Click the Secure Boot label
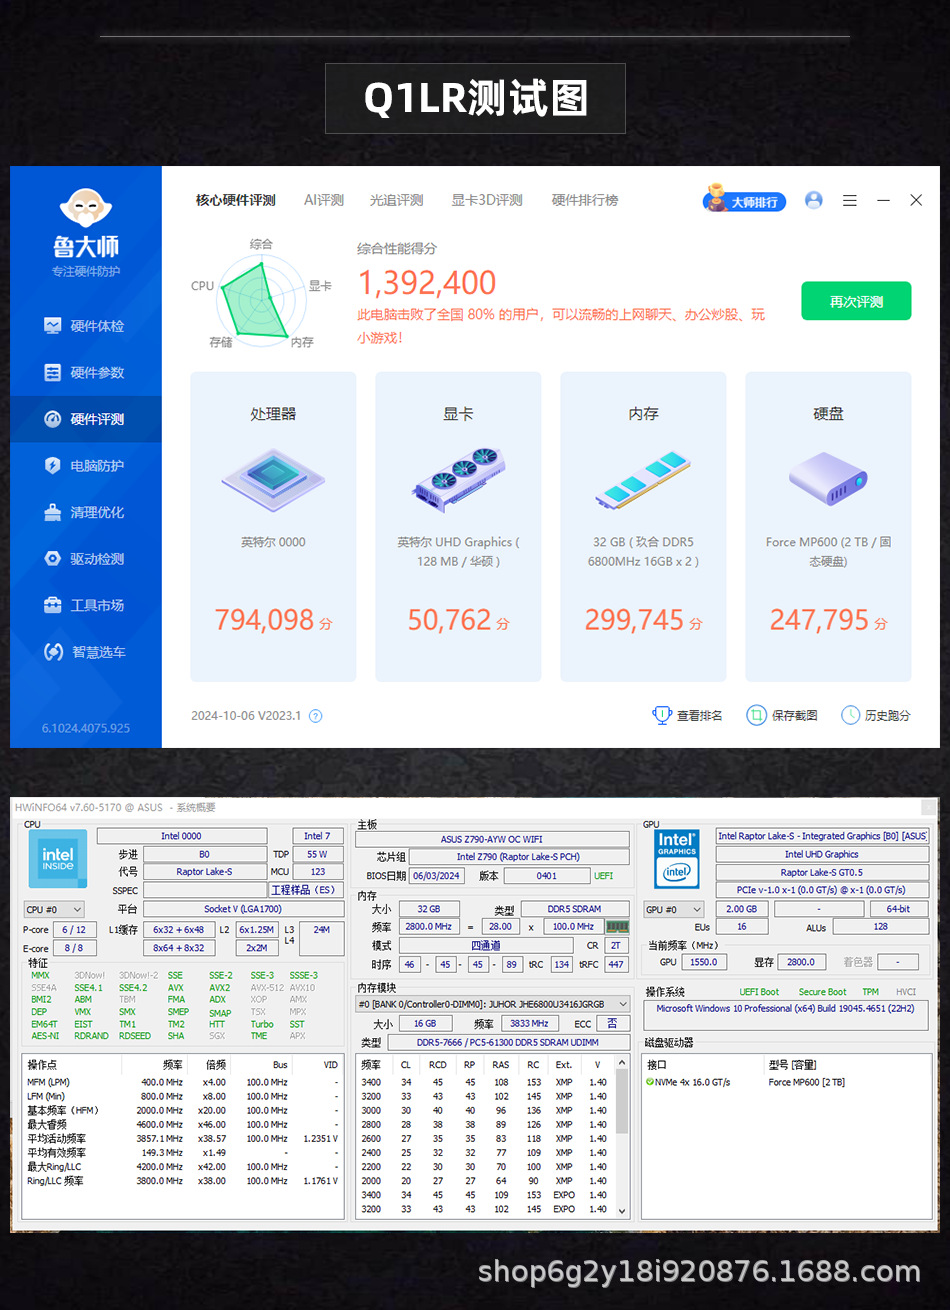This screenshot has width=950, height=1310. pos(823,992)
